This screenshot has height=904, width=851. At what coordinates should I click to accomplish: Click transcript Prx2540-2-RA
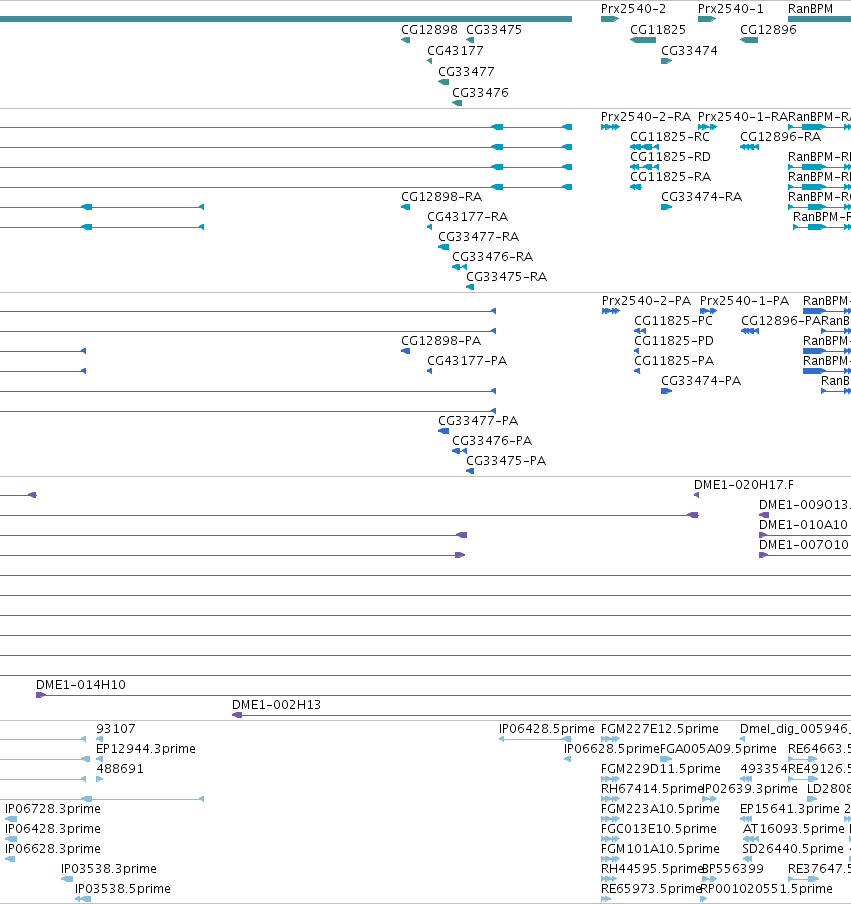(646, 116)
